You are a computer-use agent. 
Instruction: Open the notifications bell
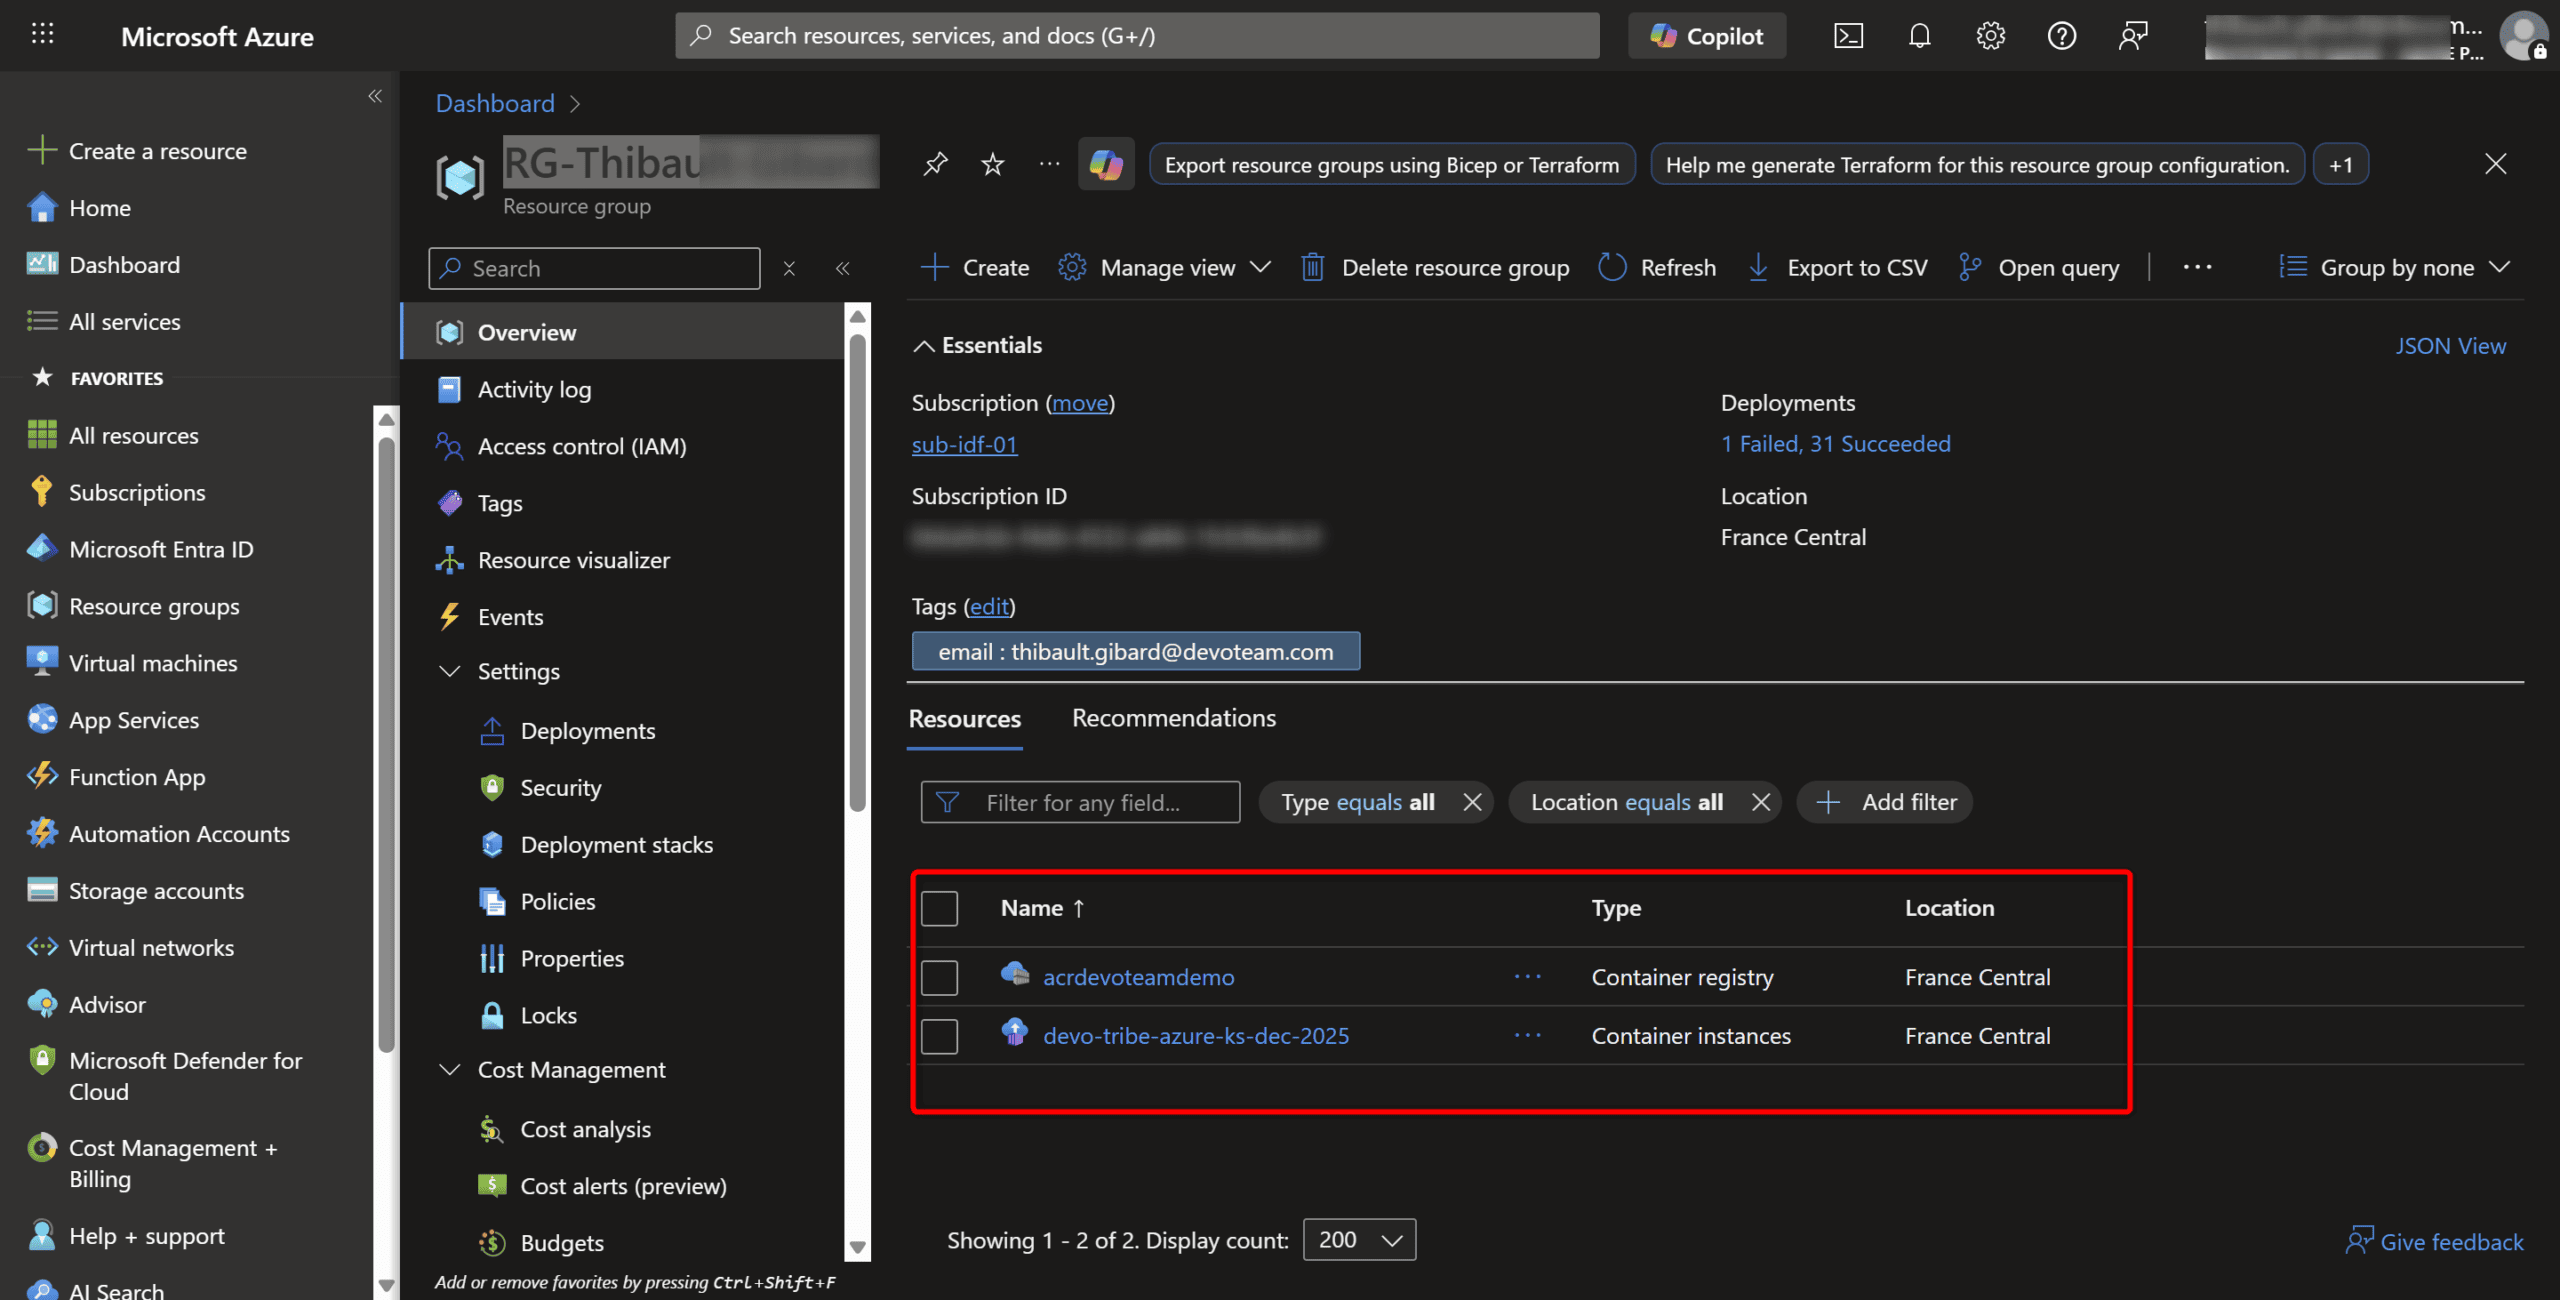coord(1919,36)
